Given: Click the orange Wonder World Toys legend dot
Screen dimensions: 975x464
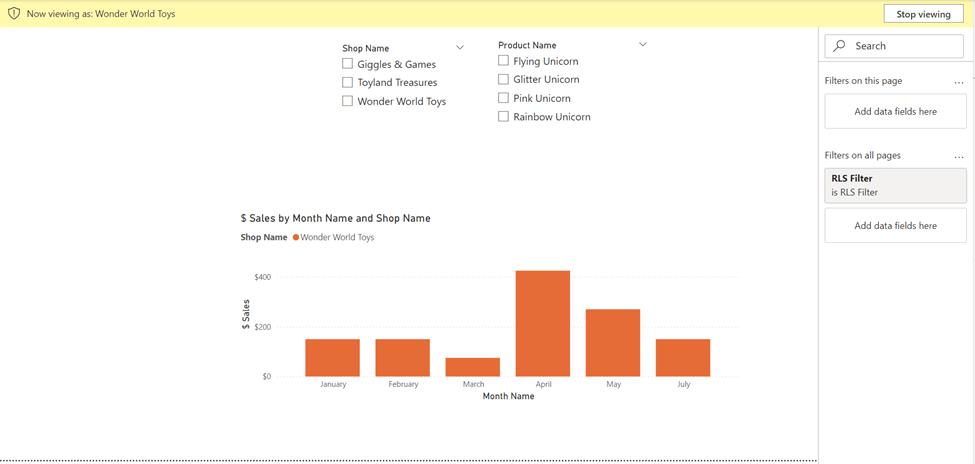Looking at the screenshot, I should point(296,238).
